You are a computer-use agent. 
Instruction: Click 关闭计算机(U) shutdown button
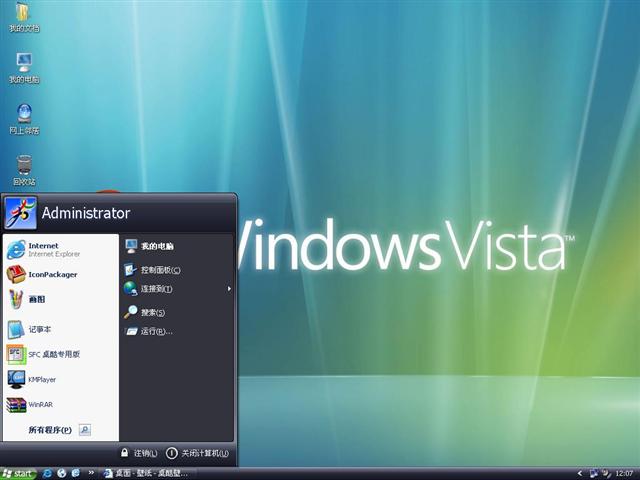point(197,453)
